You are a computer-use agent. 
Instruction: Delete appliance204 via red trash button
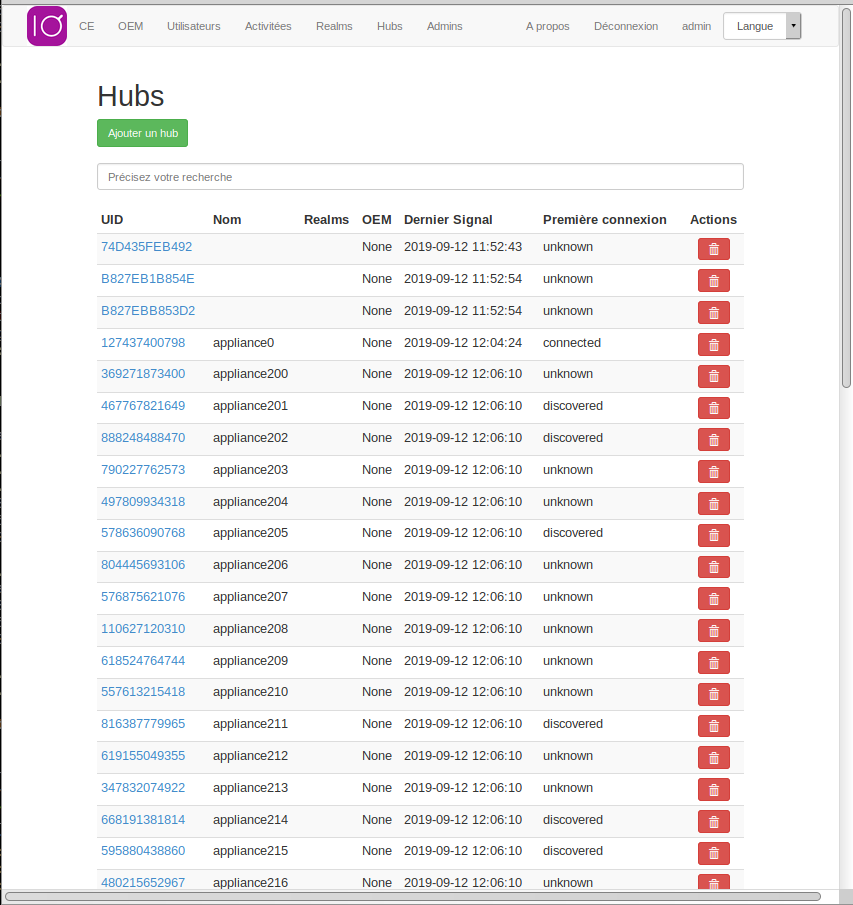coord(713,504)
